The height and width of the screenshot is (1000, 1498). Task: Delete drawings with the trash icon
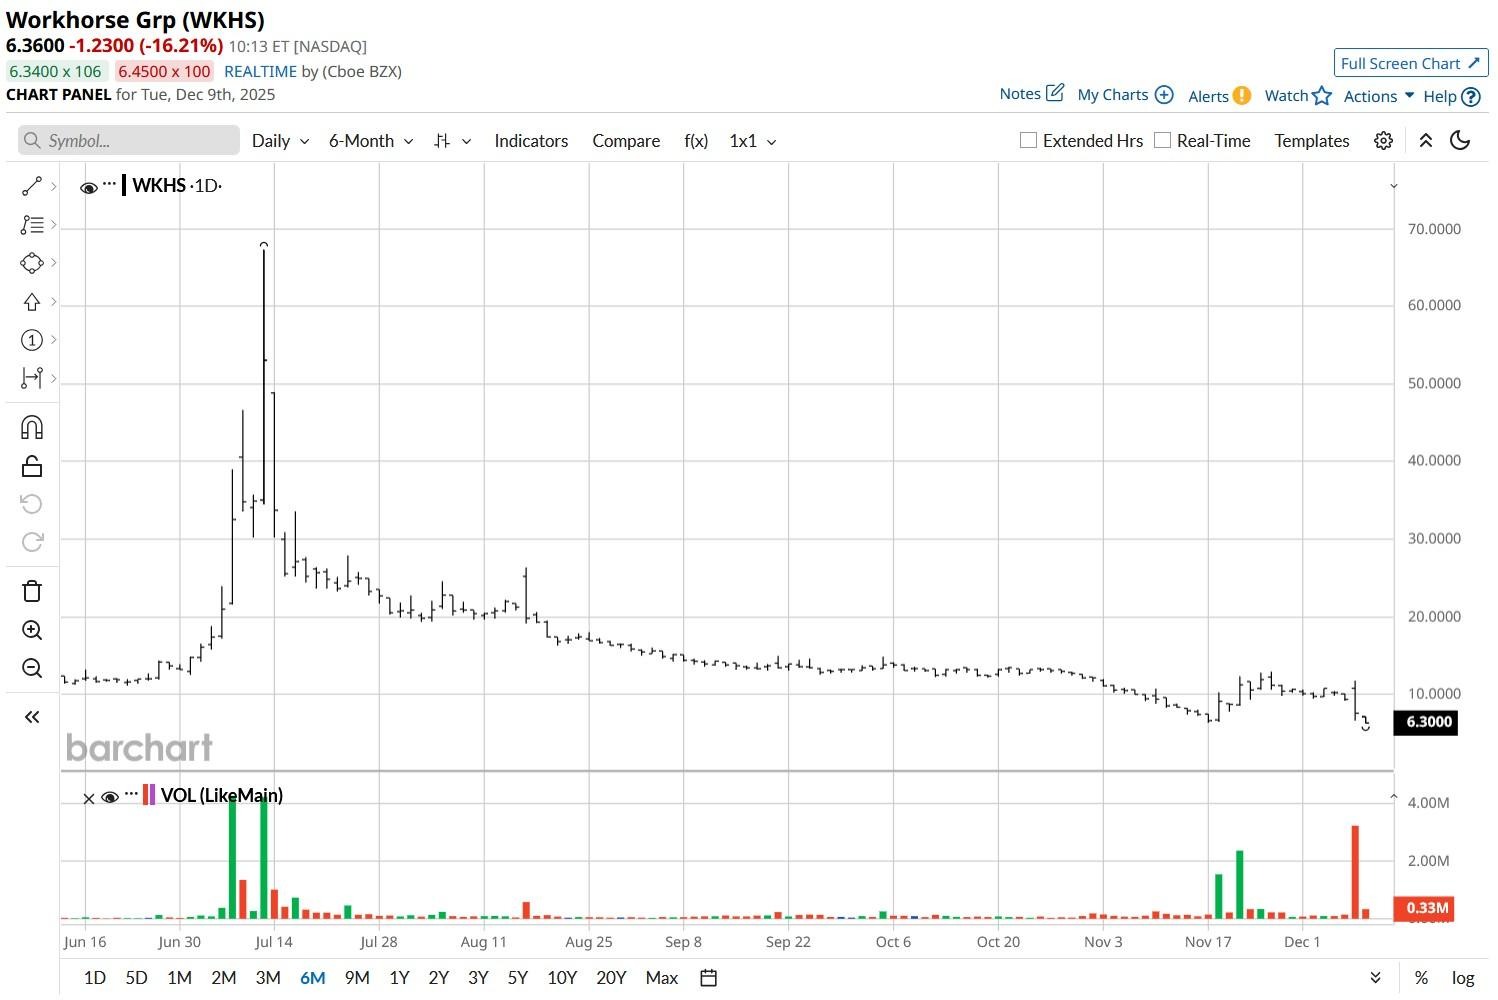32,591
